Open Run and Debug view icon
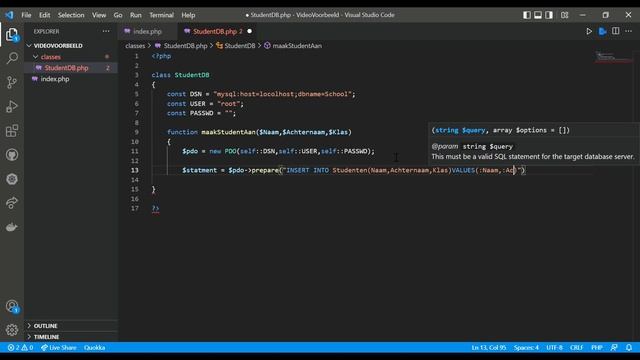This screenshot has height=360, width=640. point(12,107)
